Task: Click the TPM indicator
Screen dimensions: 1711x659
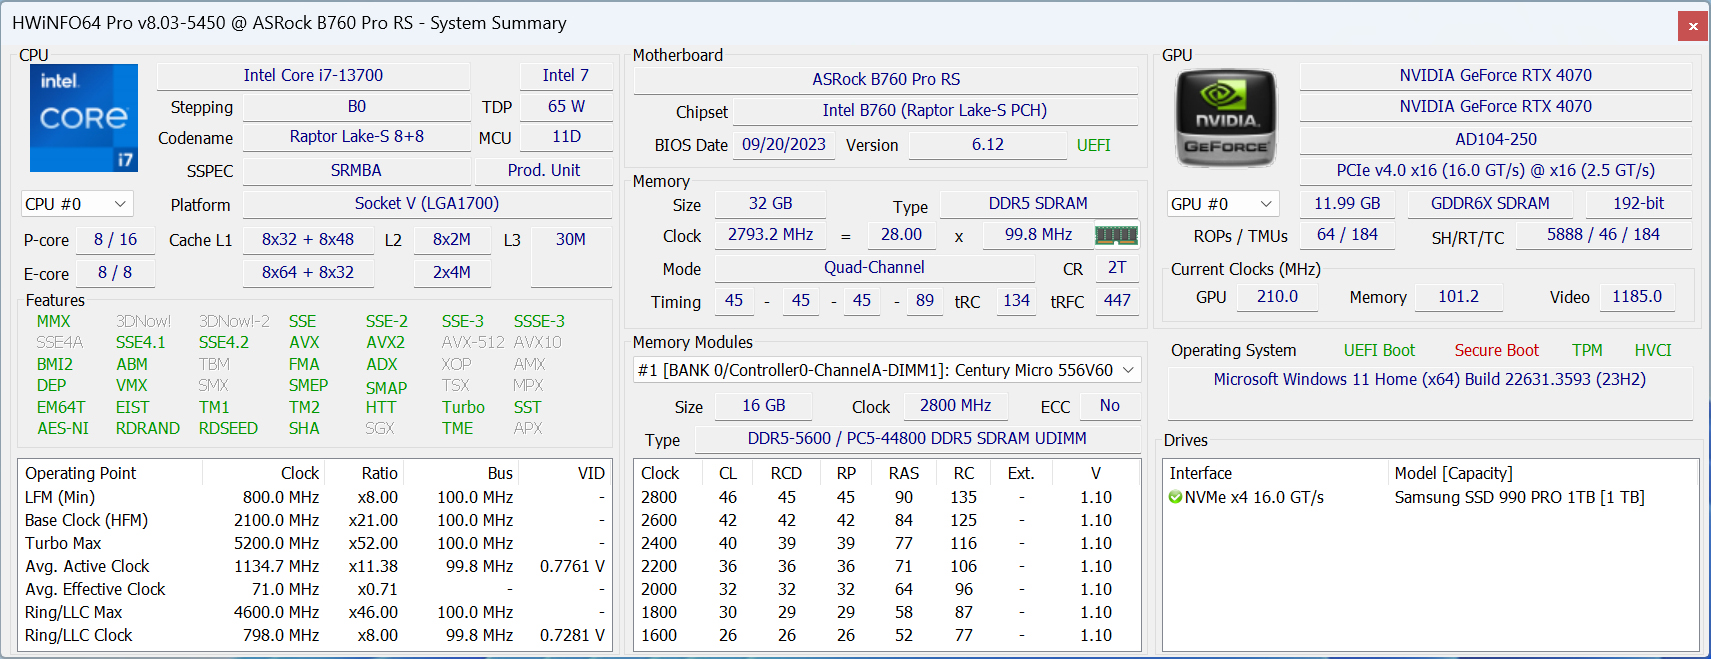Action: coord(1587,351)
